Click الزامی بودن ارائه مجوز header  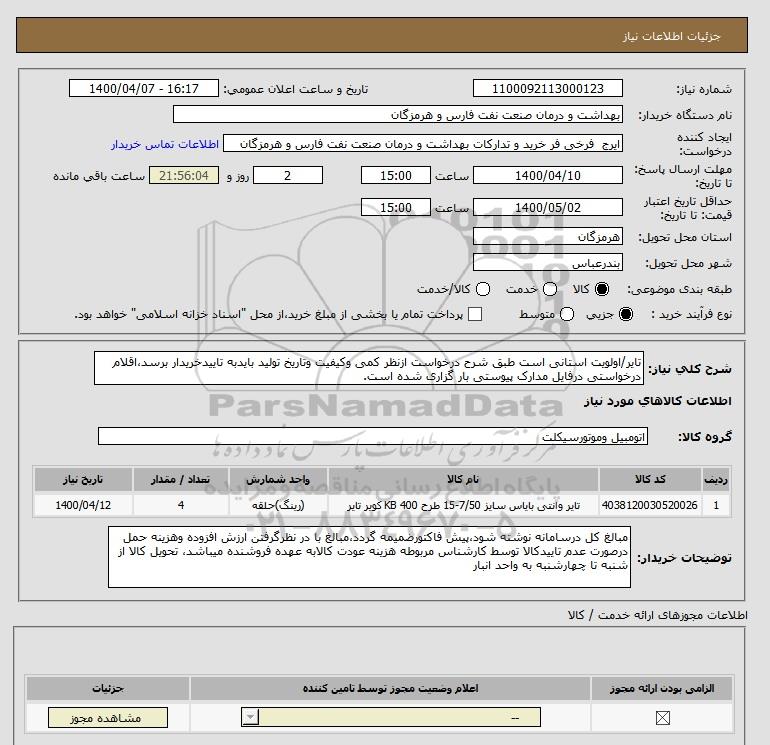[x=662, y=689]
